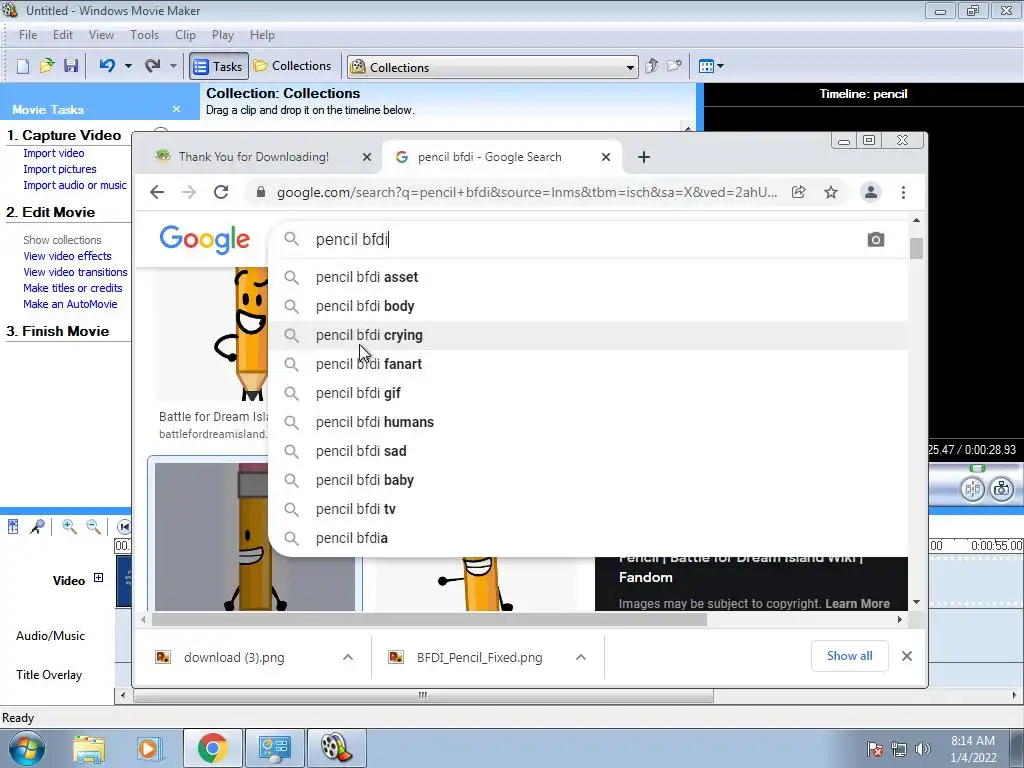This screenshot has width=1024, height=768.
Task: Close the Chrome downloads bar
Action: coord(906,656)
